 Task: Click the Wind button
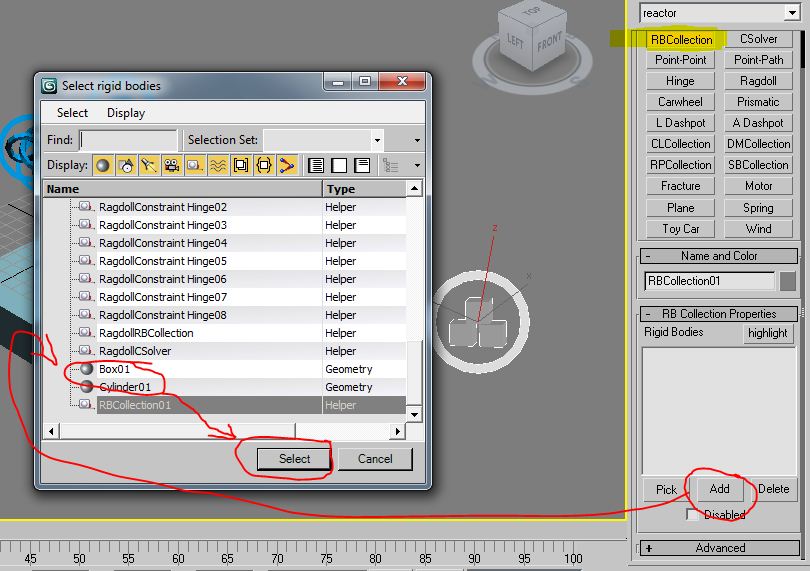pyautogui.click(x=758, y=228)
